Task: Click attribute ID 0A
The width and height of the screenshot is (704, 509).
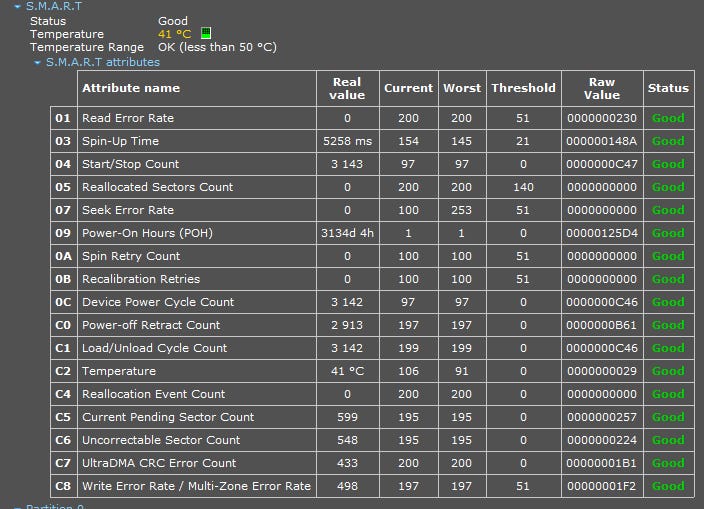Action: 63,256
